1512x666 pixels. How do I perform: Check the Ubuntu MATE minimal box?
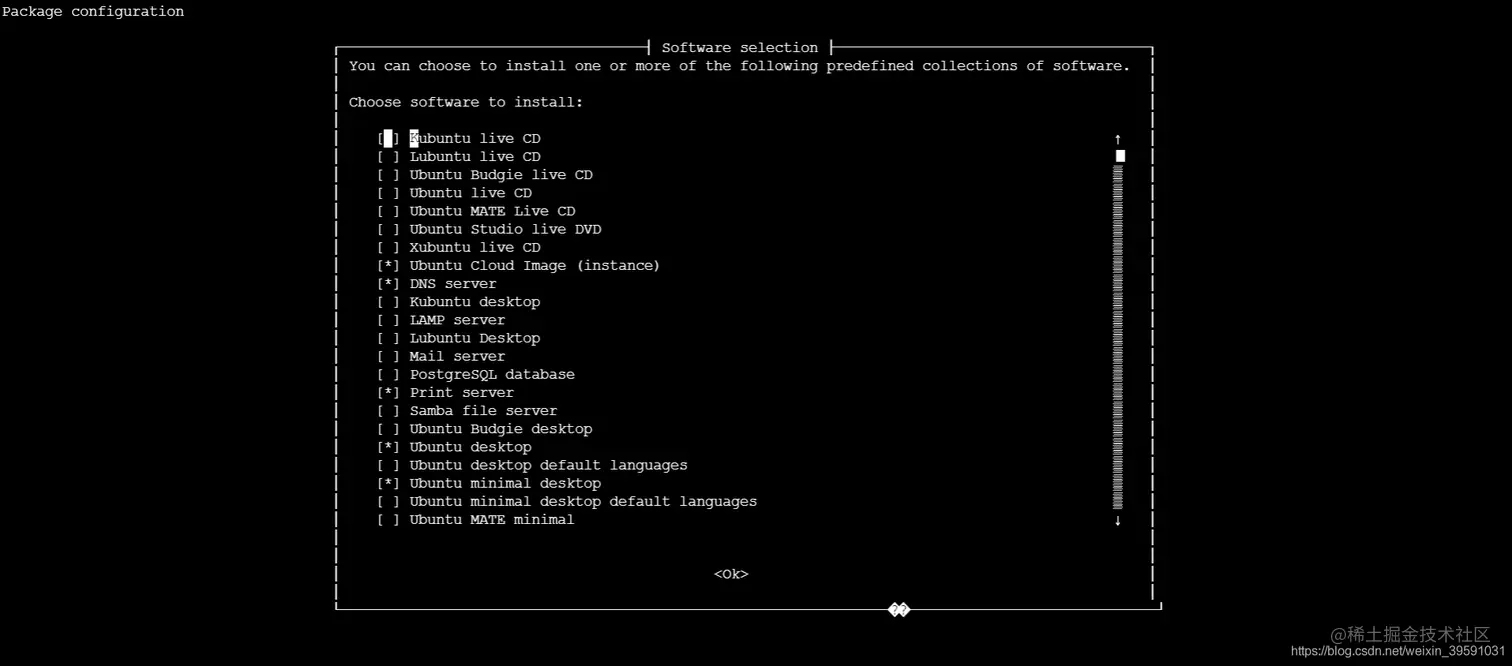[389, 520]
